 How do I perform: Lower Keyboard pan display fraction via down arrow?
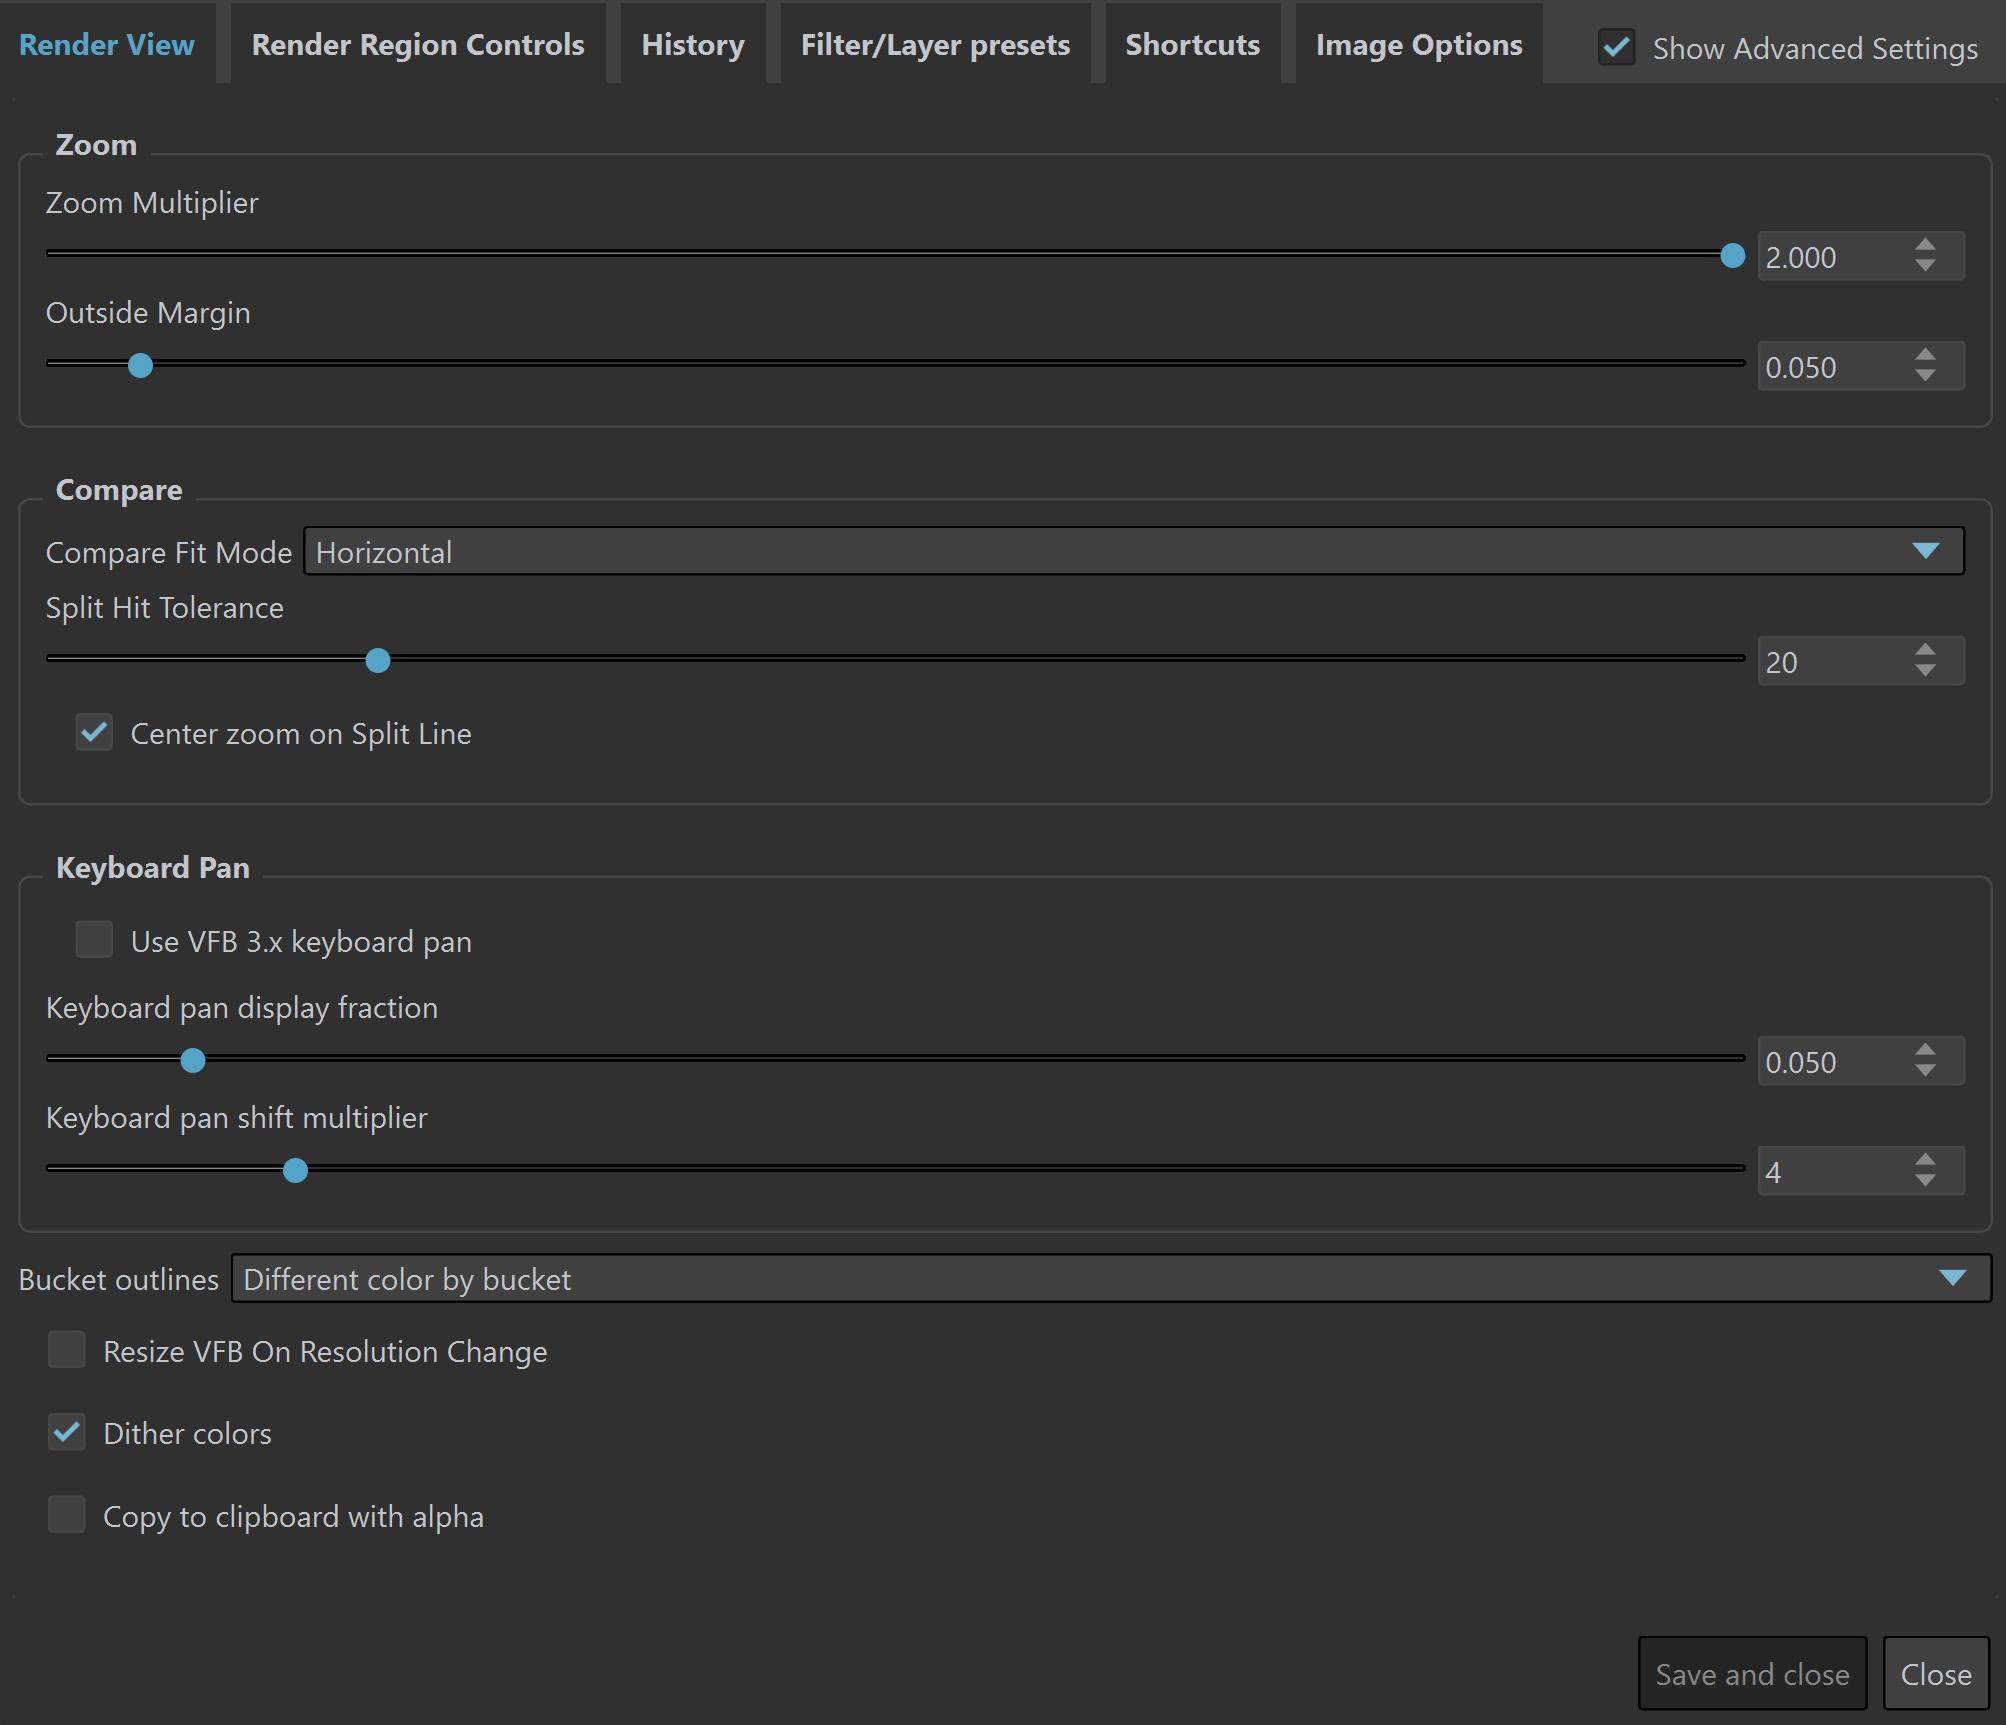(1925, 1071)
